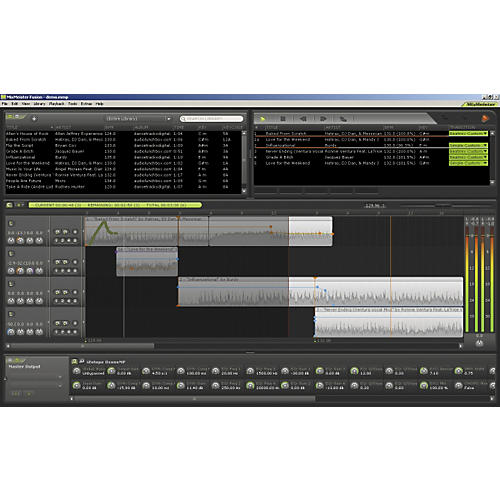Open the Playback menu
Screen dimensions: 500x500
click(57, 104)
